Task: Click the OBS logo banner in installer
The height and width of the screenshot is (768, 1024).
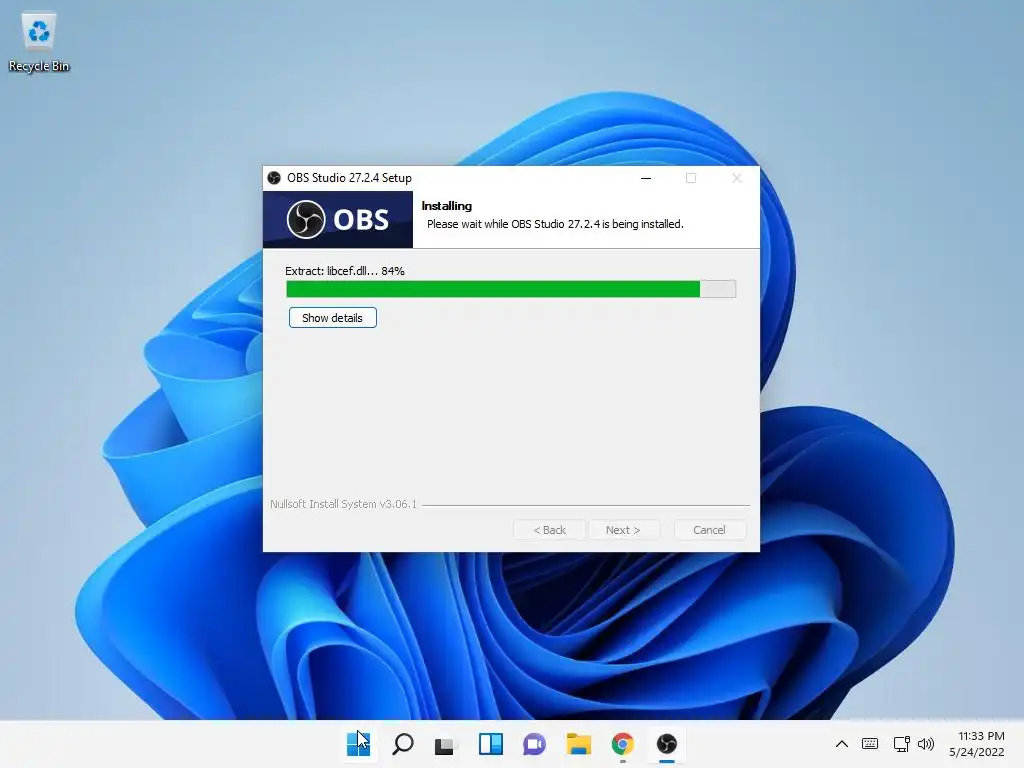Action: [x=338, y=219]
